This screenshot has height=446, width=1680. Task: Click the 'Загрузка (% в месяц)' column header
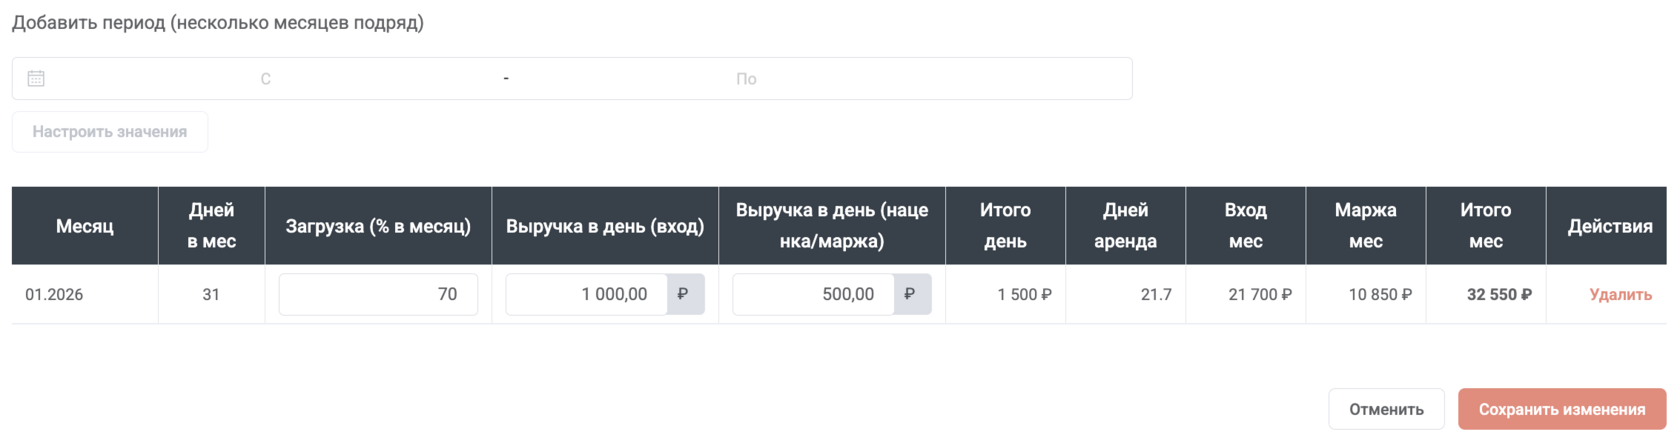tap(378, 226)
